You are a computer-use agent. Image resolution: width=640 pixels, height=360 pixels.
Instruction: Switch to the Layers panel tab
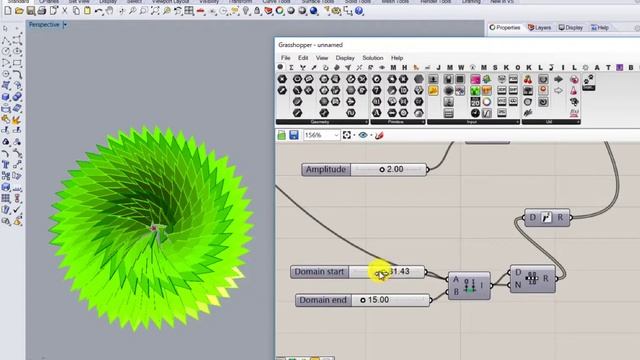(x=539, y=28)
